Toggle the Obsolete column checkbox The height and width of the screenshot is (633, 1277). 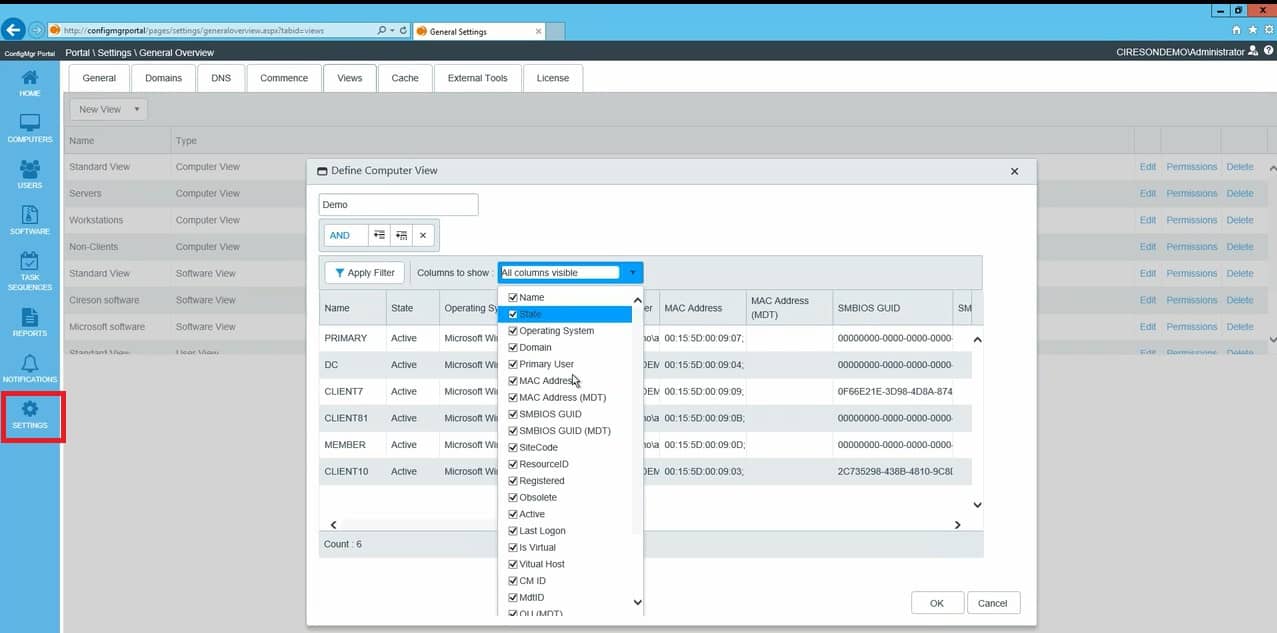pos(513,497)
